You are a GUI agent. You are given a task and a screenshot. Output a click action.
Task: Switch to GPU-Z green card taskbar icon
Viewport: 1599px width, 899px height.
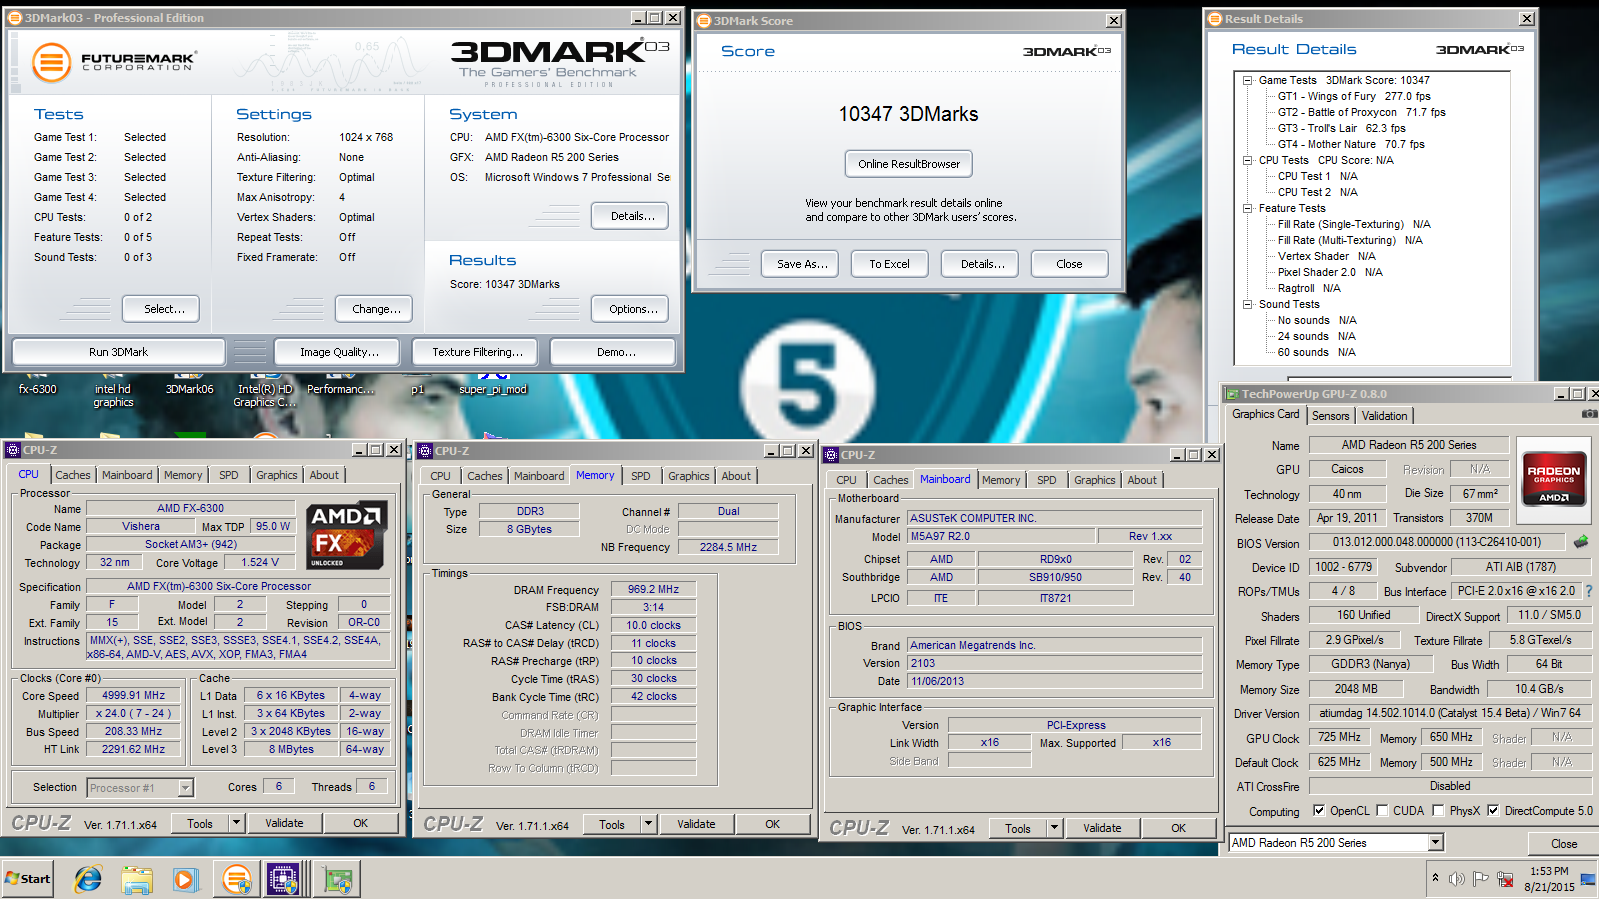pos(338,880)
